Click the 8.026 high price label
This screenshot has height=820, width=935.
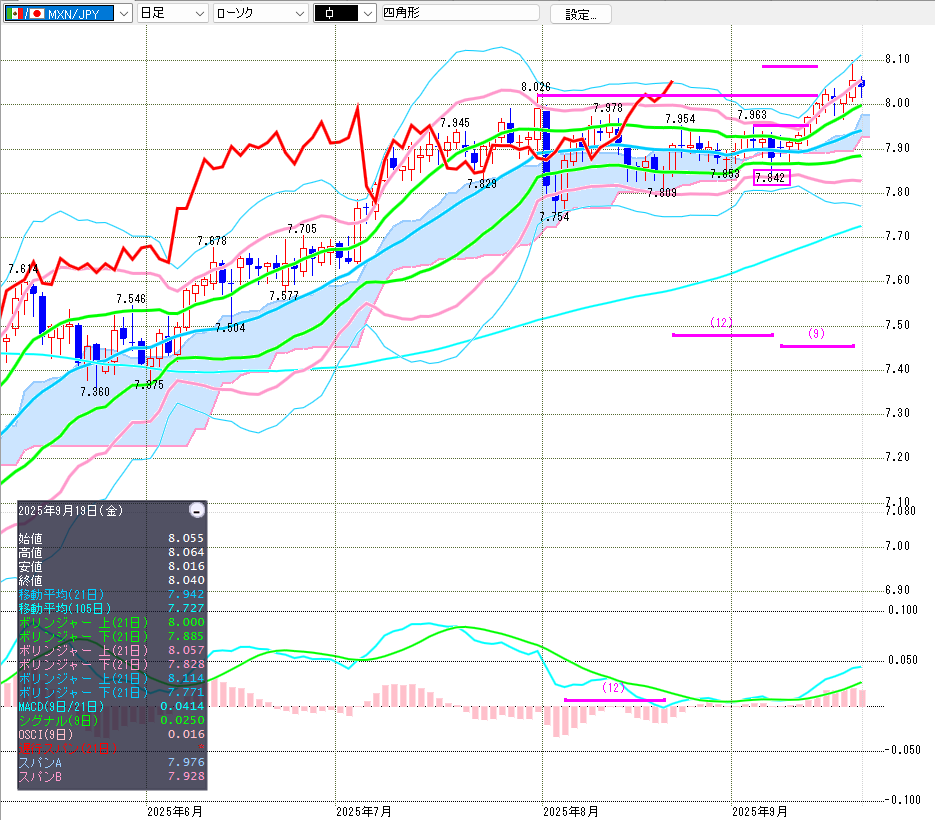(536, 88)
